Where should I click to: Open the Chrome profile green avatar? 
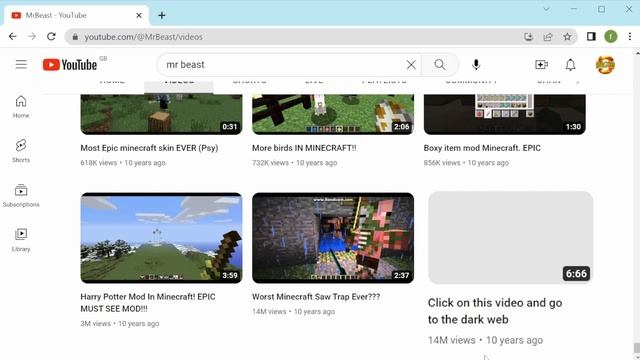pos(611,37)
